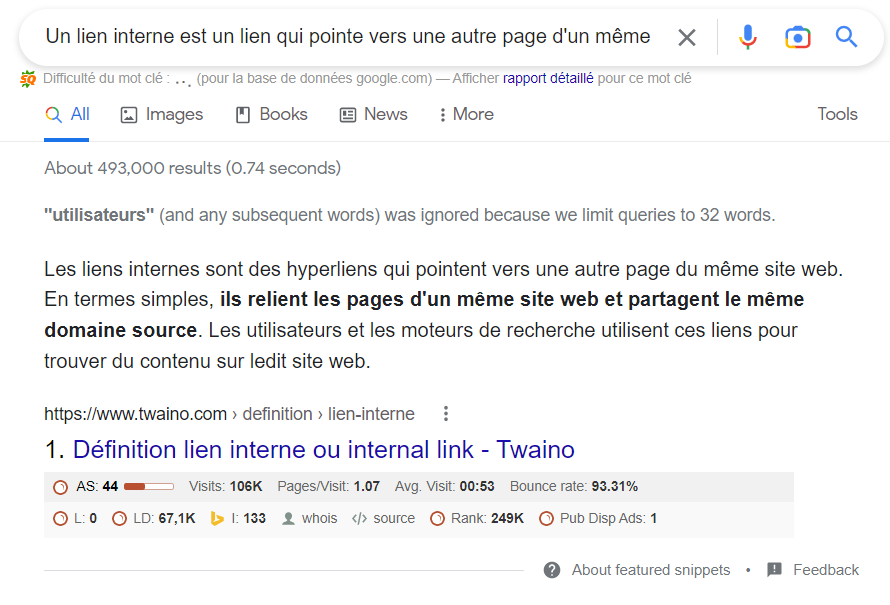Image resolution: width=890 pixels, height=605 pixels.
Task: Switch to the Images tab
Action: pyautogui.click(x=162, y=115)
